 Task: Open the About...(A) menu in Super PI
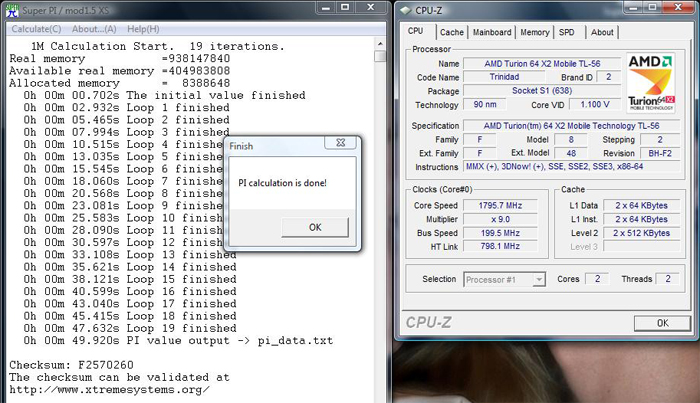click(94, 29)
